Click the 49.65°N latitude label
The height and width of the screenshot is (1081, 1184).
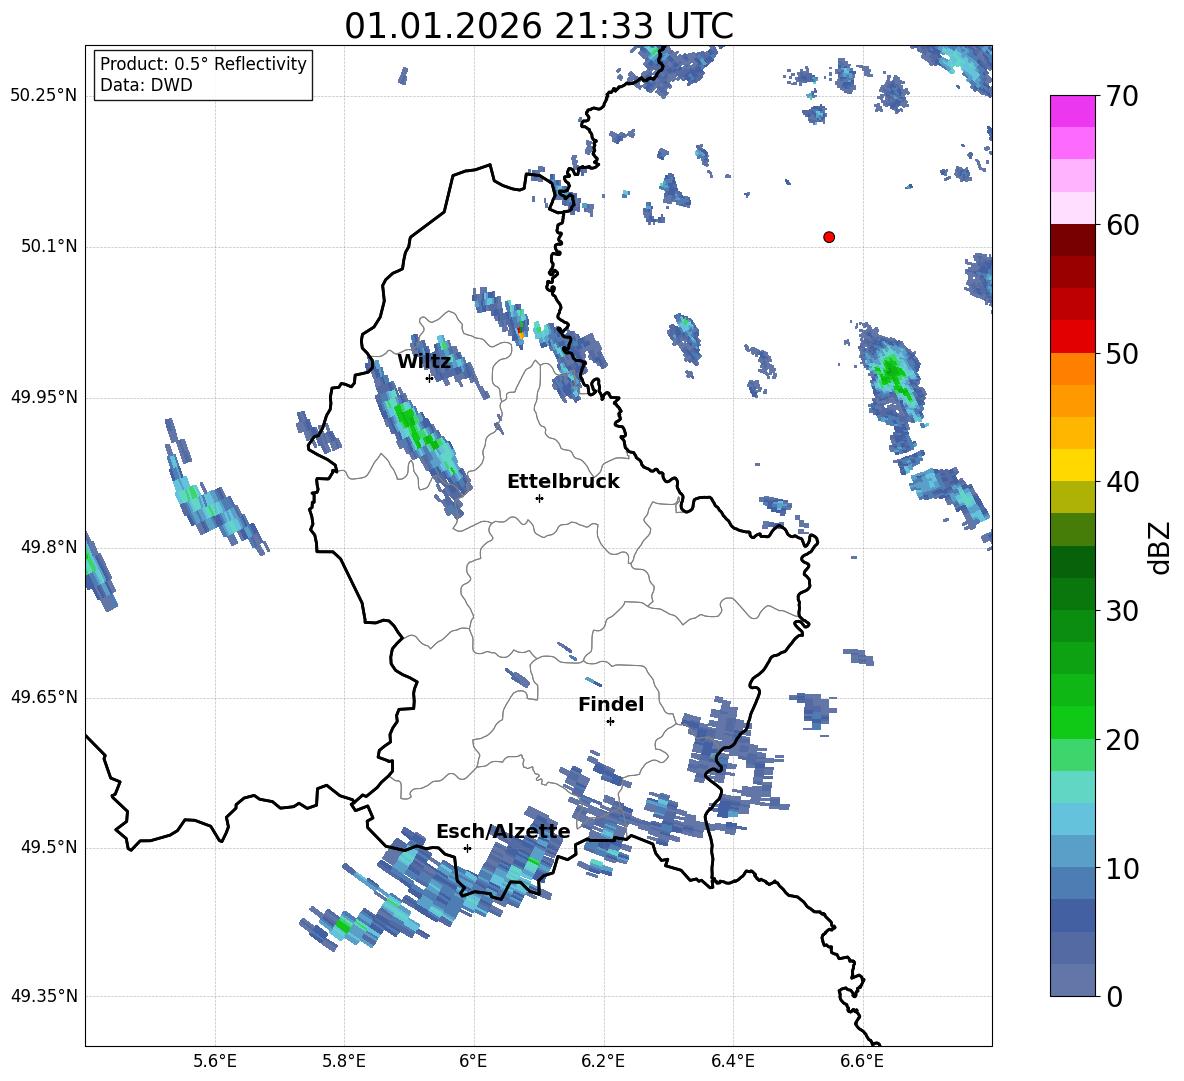coord(44,696)
